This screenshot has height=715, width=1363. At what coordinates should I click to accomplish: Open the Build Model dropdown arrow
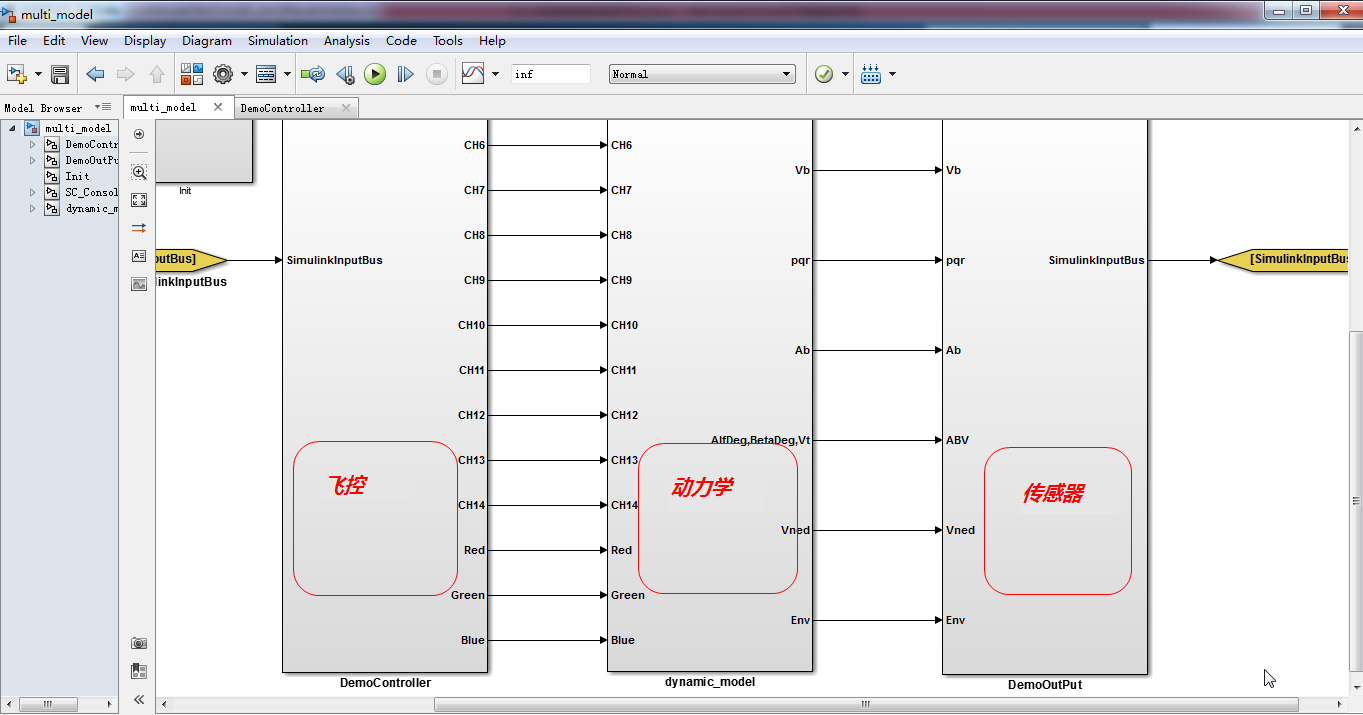[892, 74]
